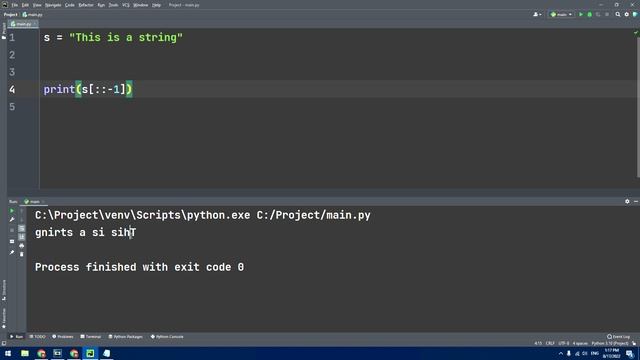
Task: Open the Python Console tab
Action: coord(167,337)
